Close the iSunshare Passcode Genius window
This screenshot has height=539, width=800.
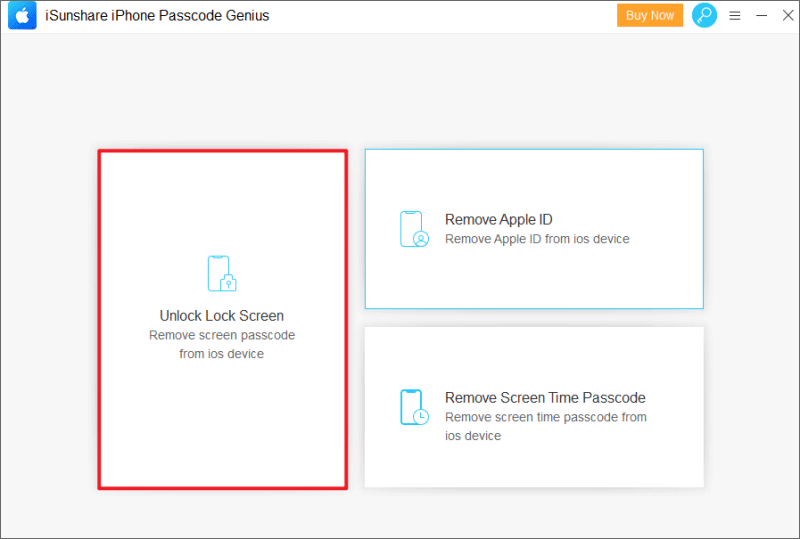click(788, 16)
